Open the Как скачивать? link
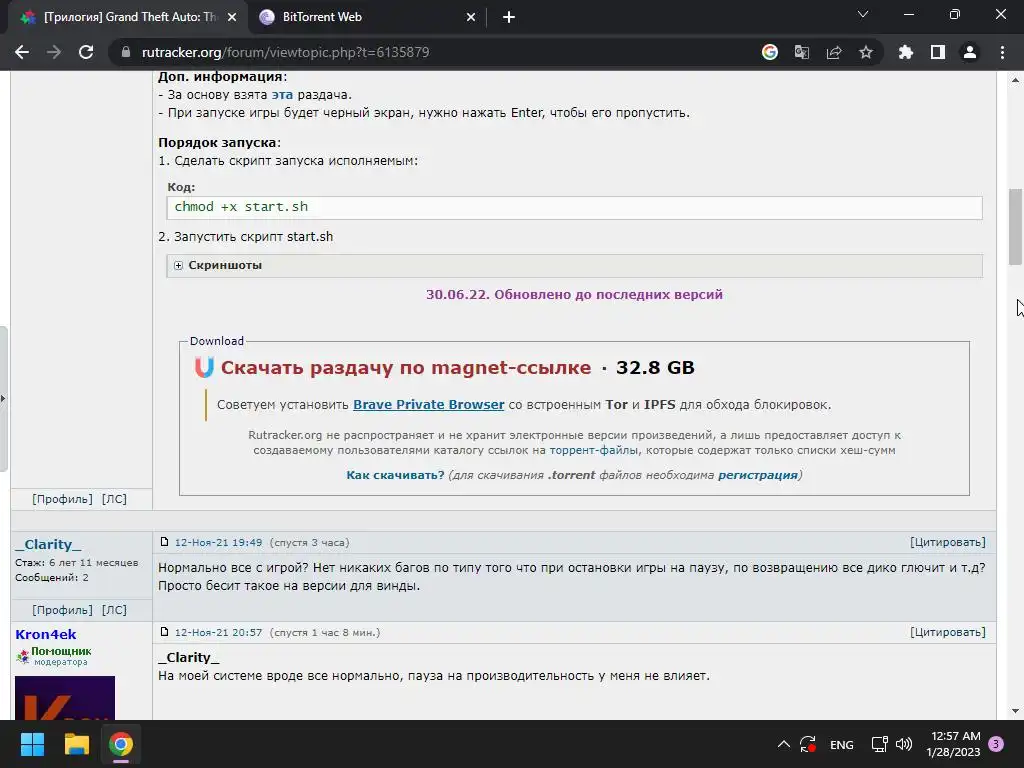Screen dimensions: 1024x768 pyautogui.click(x=395, y=475)
